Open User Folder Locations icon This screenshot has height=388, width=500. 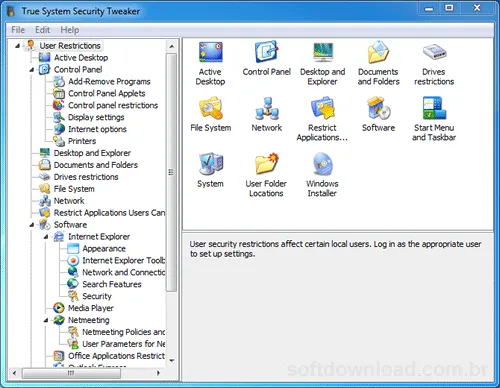pyautogui.click(x=266, y=164)
